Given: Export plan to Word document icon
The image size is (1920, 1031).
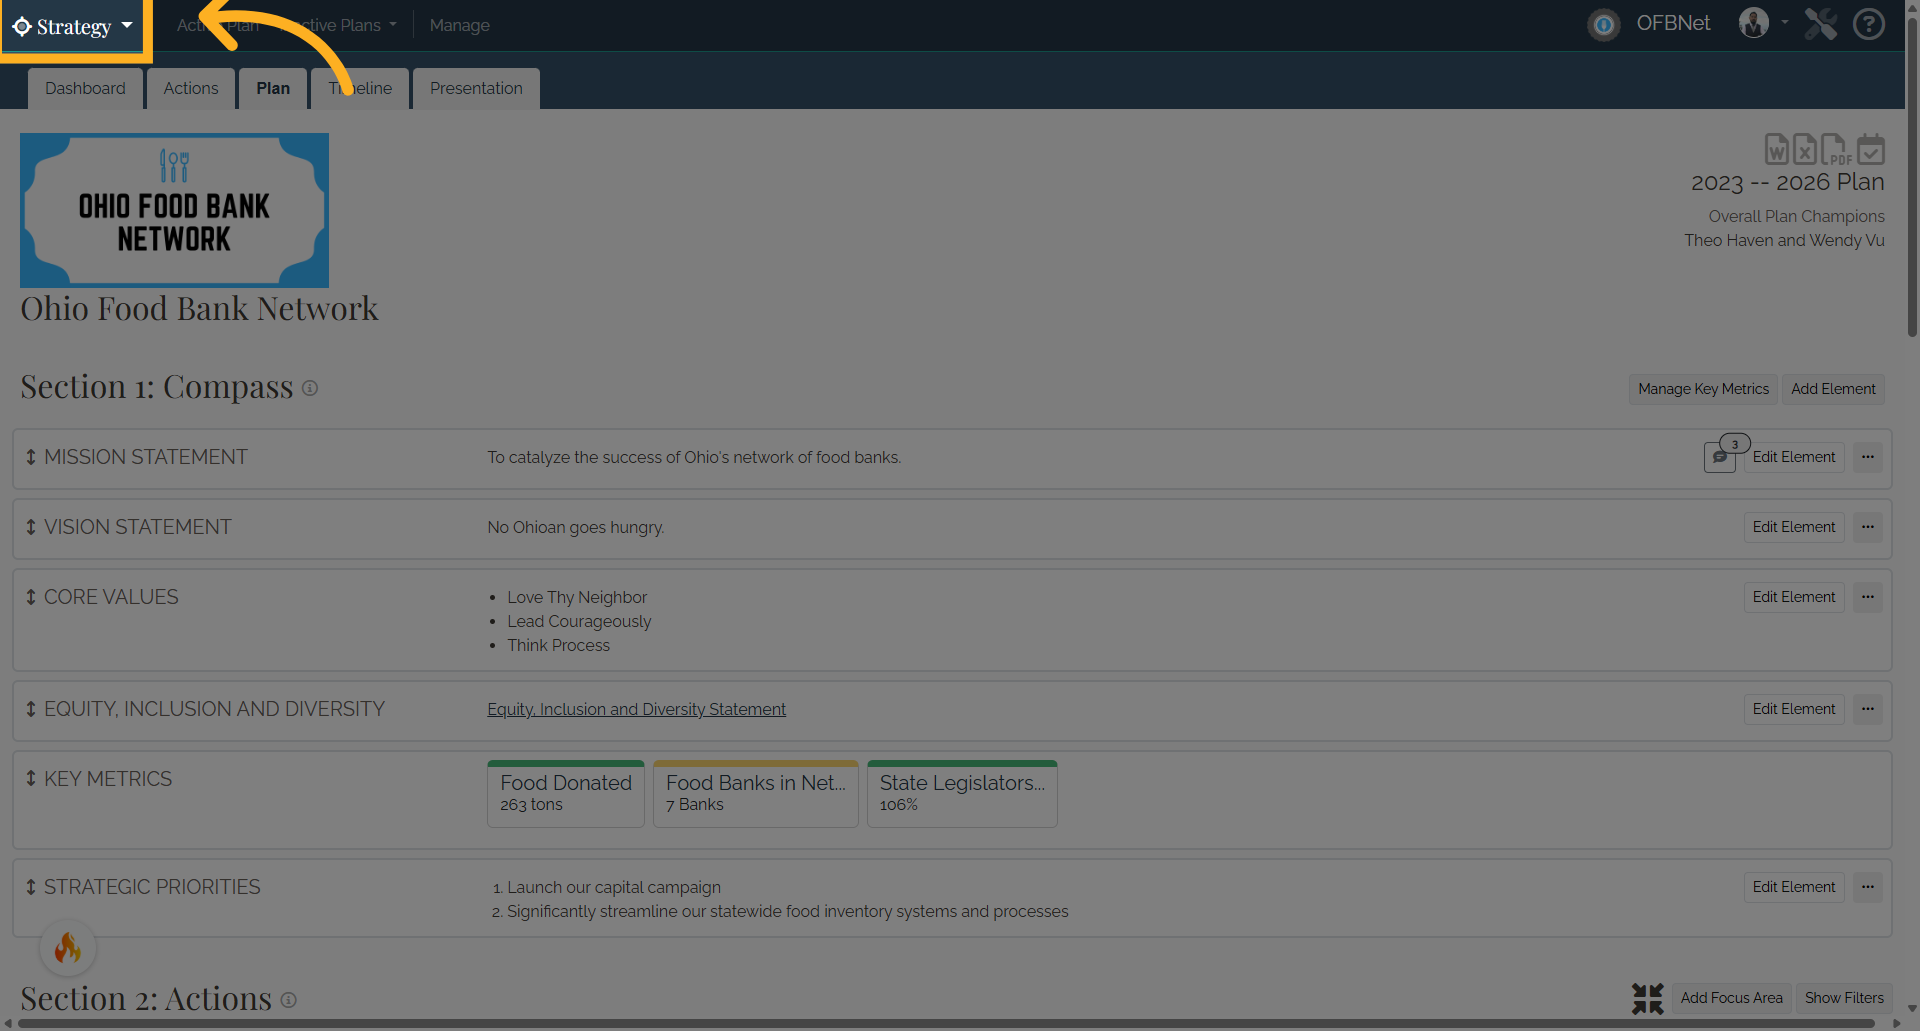Looking at the screenshot, I should pos(1776,149).
